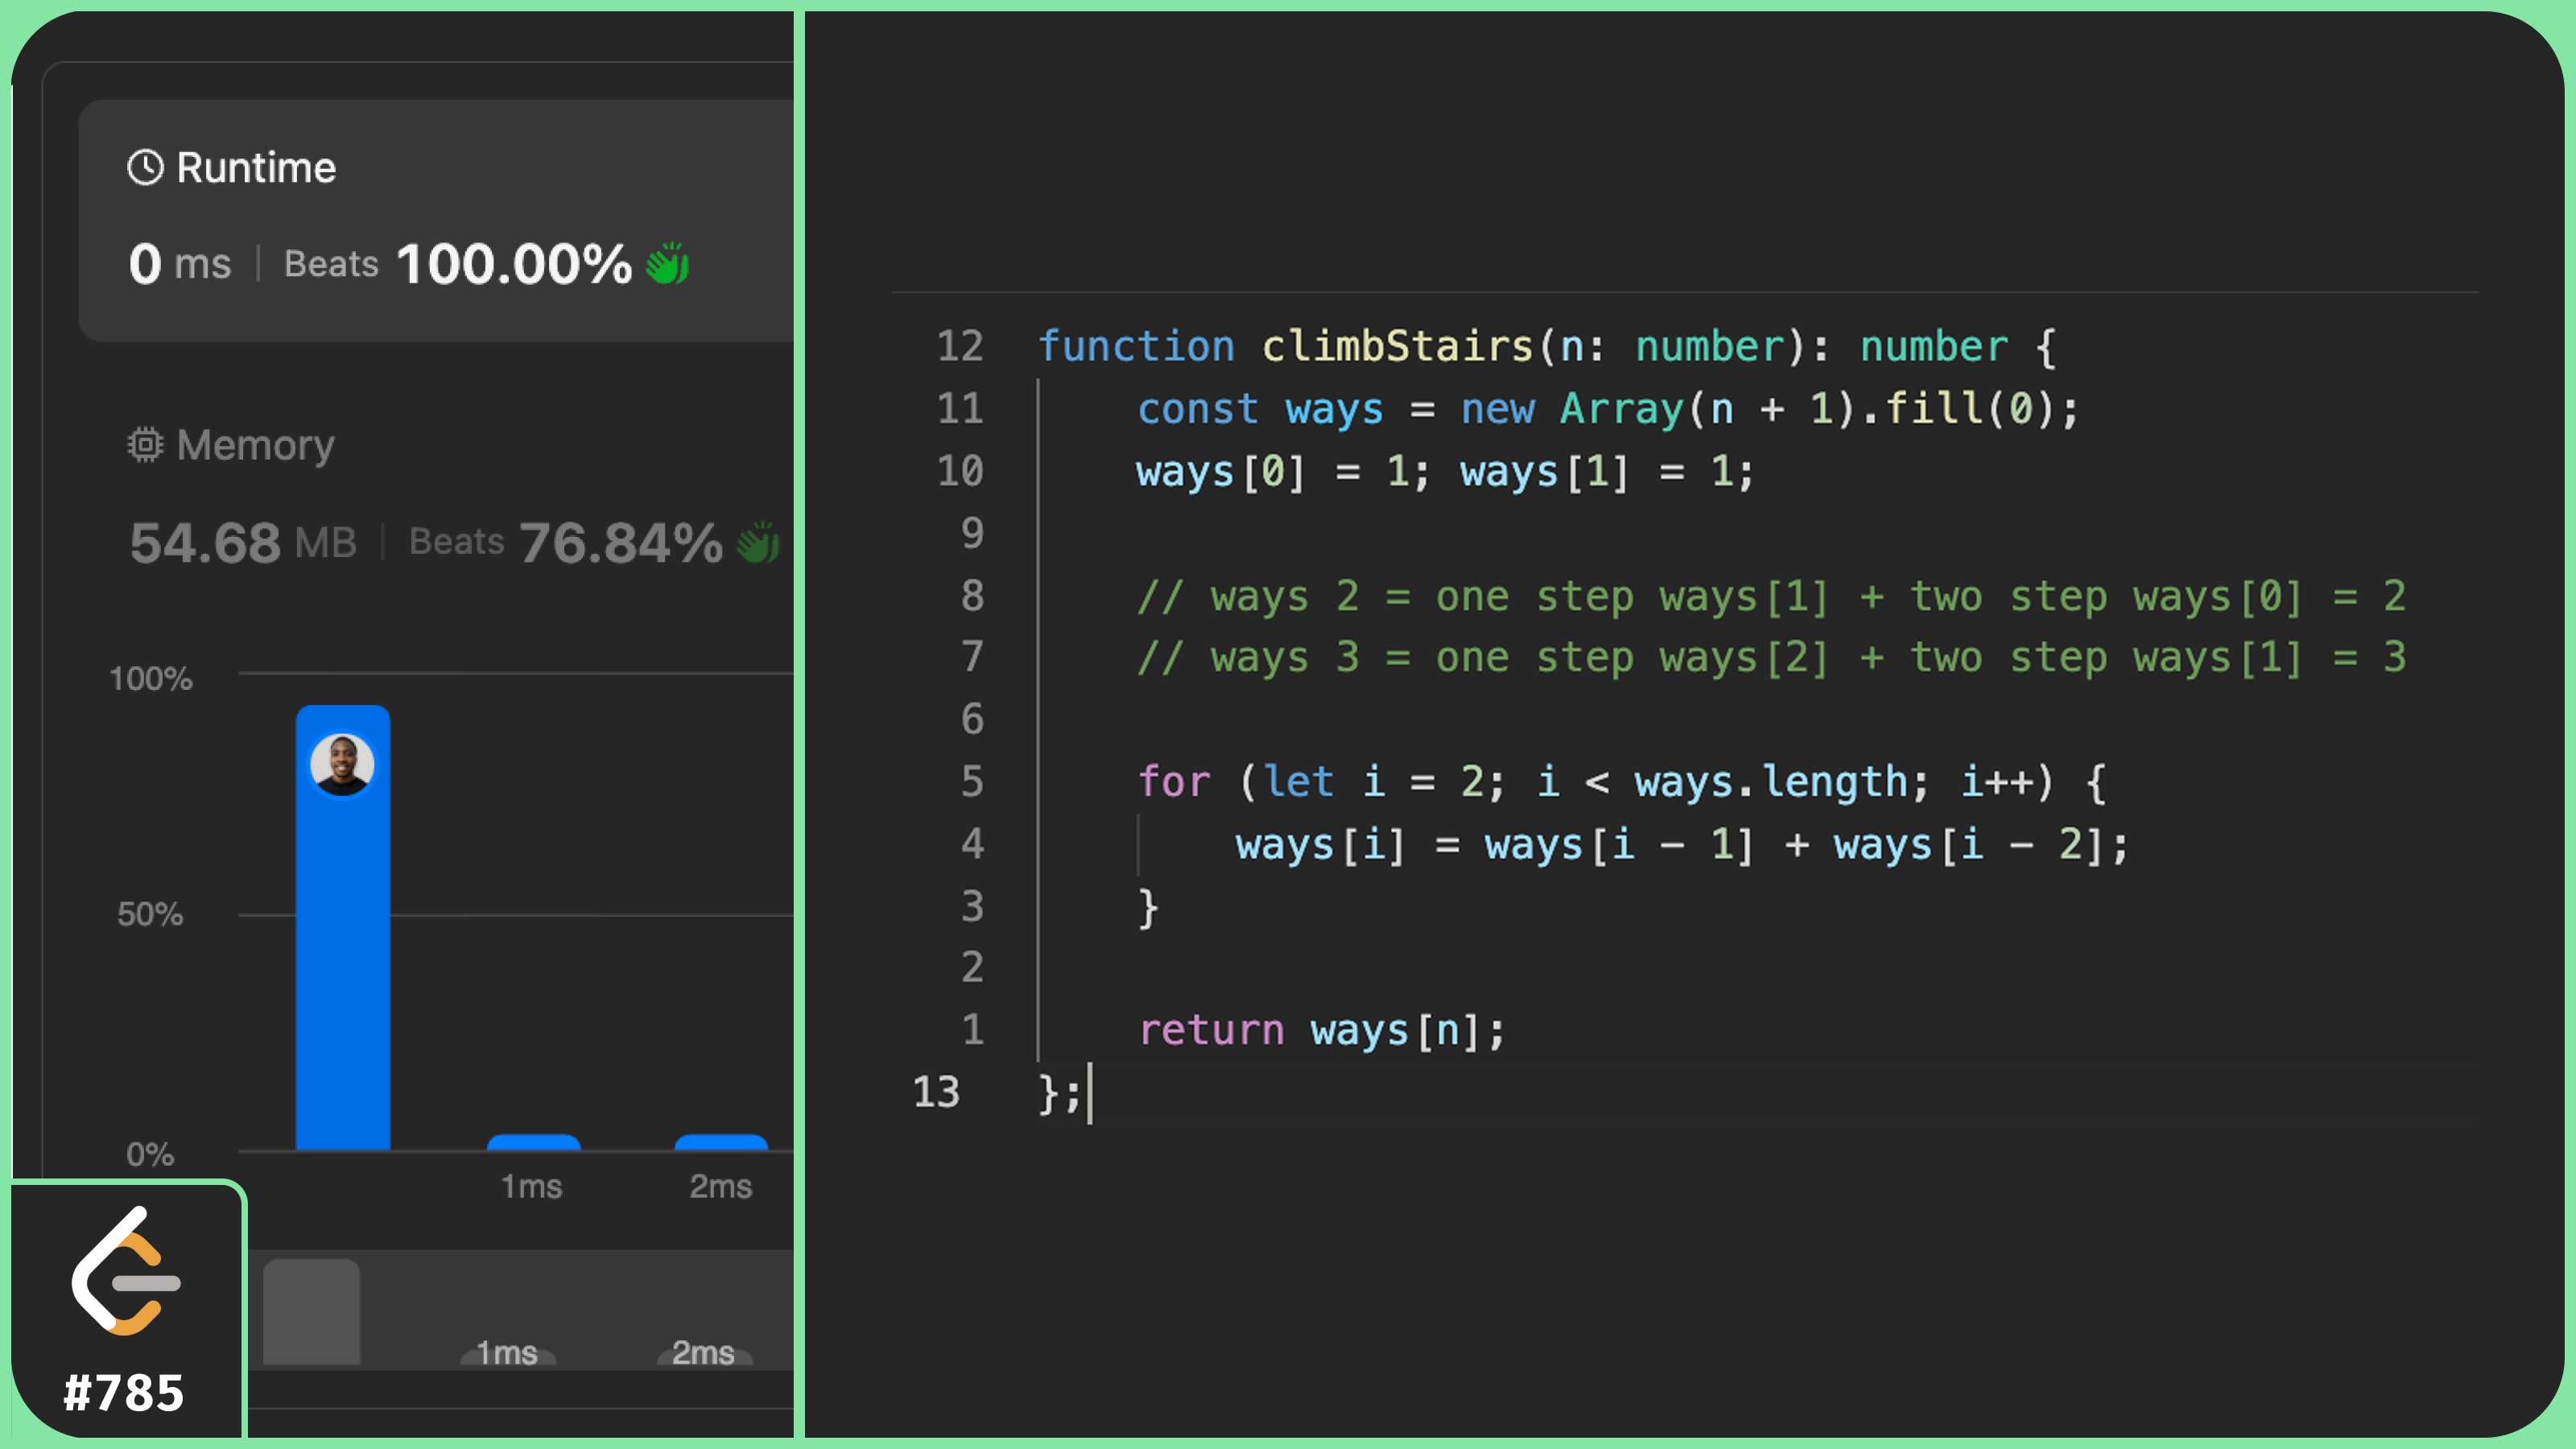The image size is (2576, 1449).
Task: Click the small 2ms histogram bar
Action: click(721, 1142)
